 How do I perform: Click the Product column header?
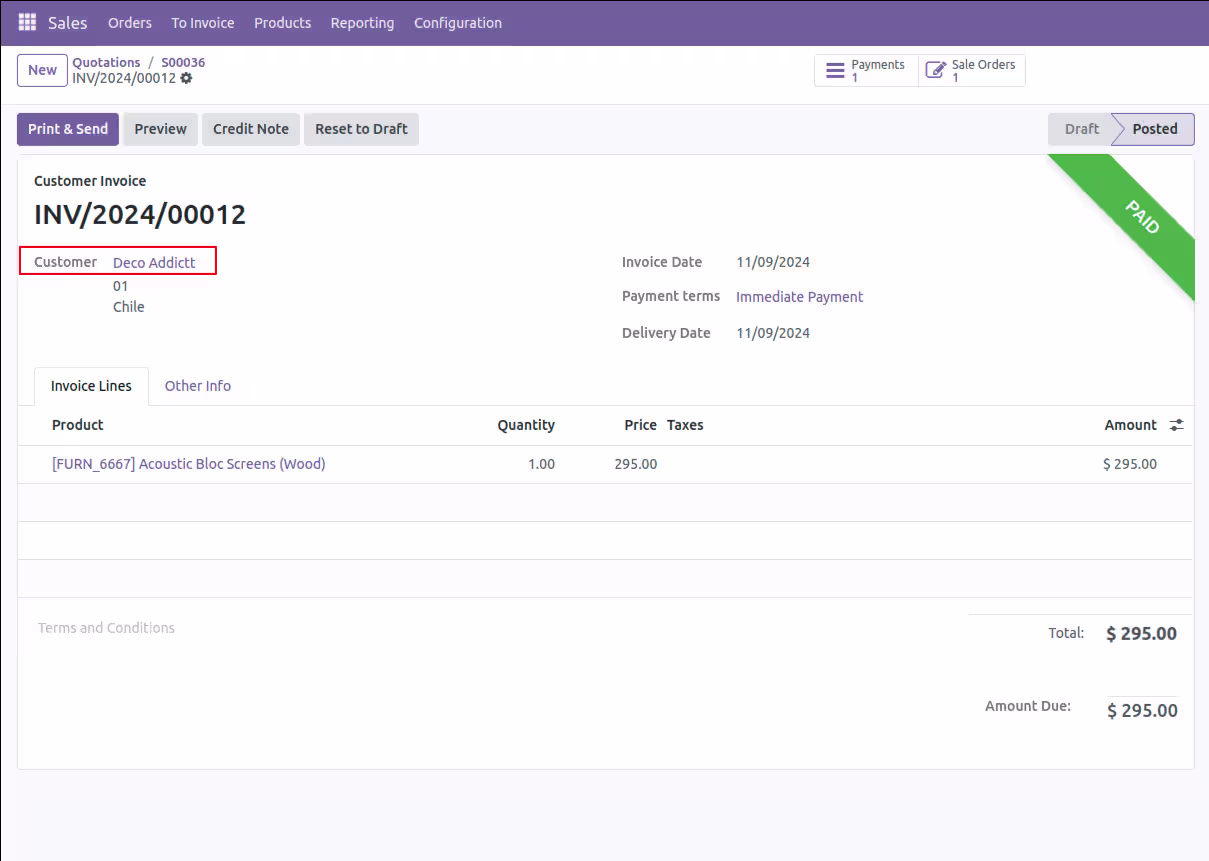[x=77, y=425]
